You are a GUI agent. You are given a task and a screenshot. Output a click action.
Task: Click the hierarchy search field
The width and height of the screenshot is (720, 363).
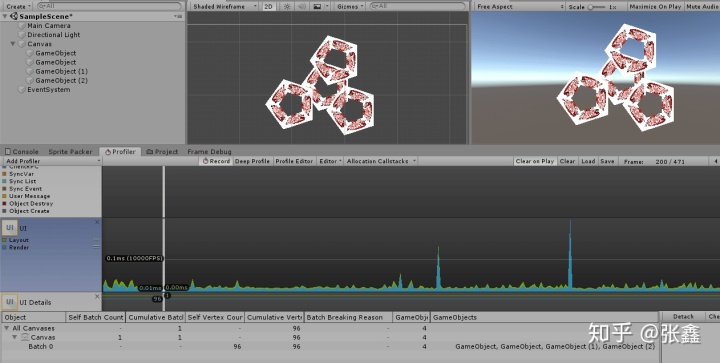pos(109,6)
